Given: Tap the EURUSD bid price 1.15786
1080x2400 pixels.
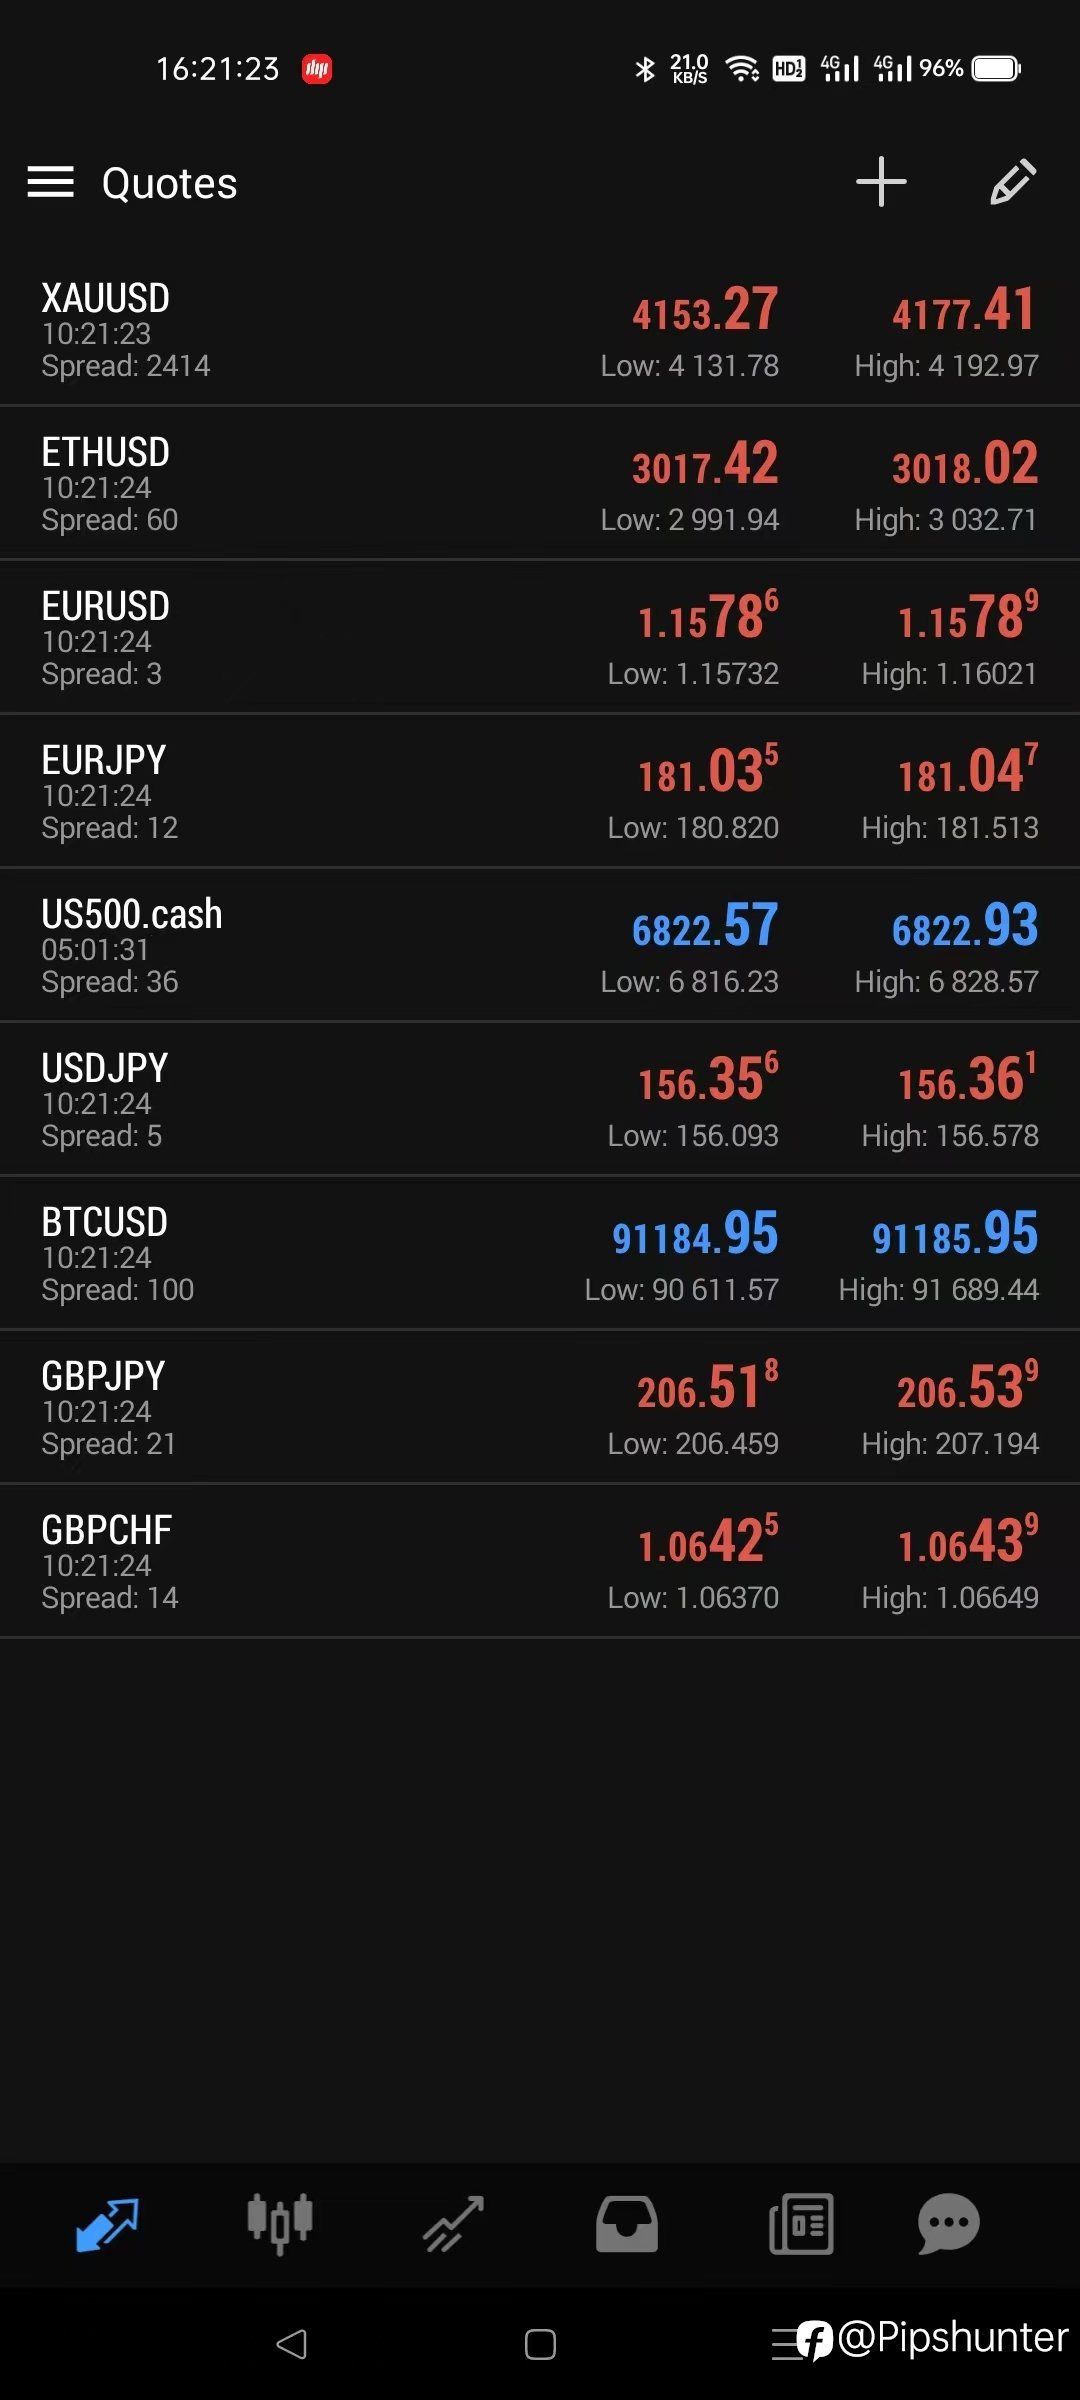Looking at the screenshot, I should point(708,616).
